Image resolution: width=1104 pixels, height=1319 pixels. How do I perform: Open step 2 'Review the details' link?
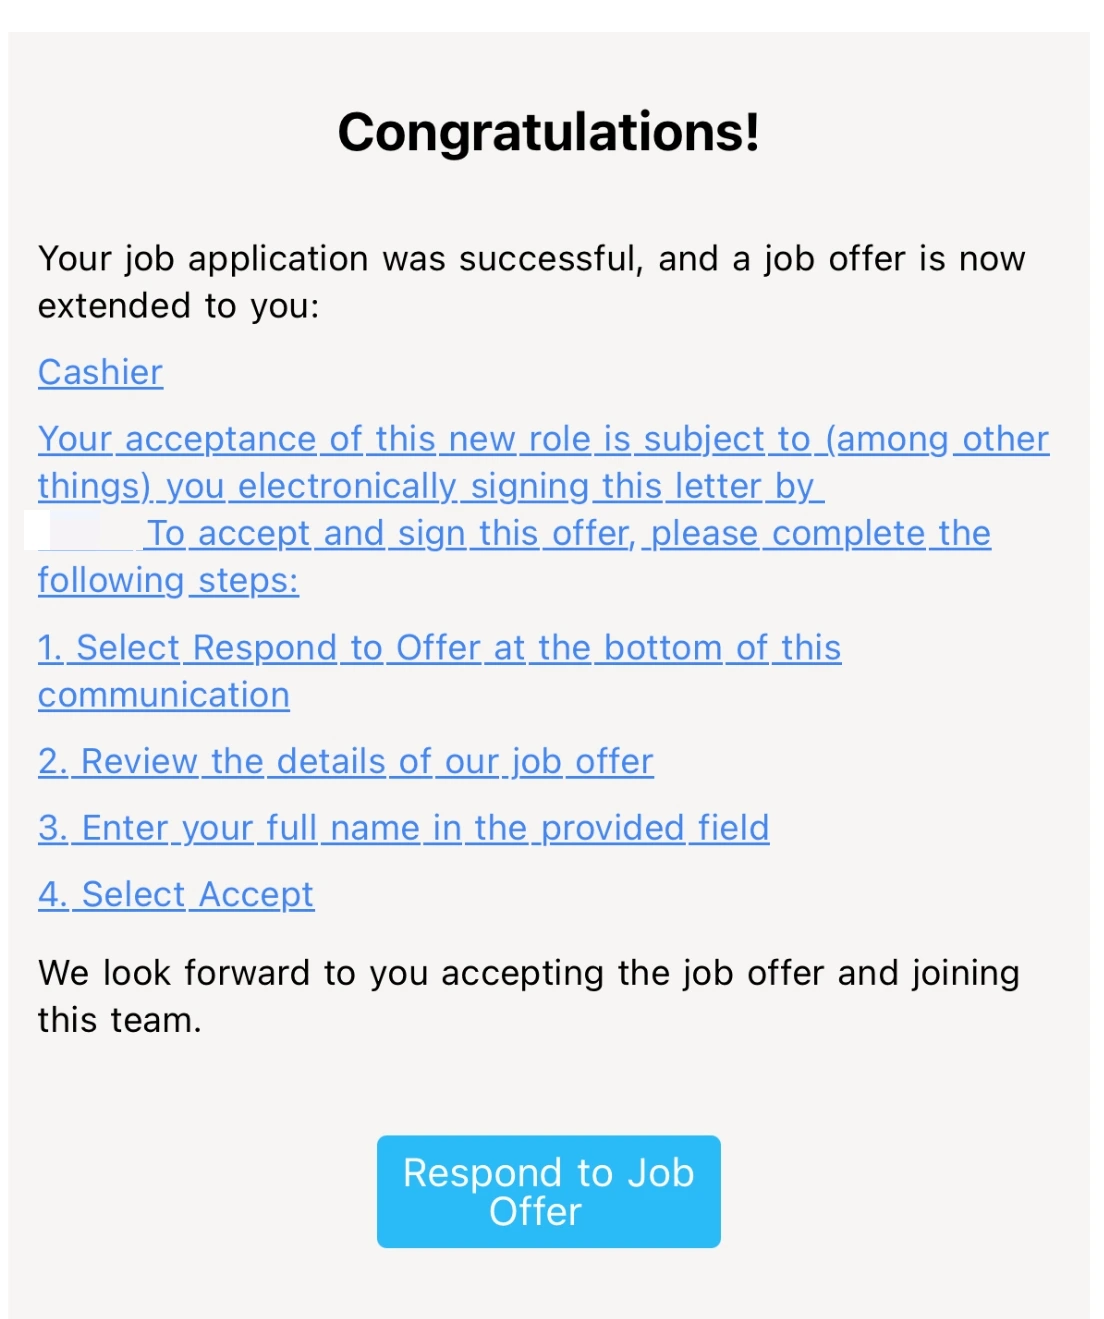coord(346,762)
